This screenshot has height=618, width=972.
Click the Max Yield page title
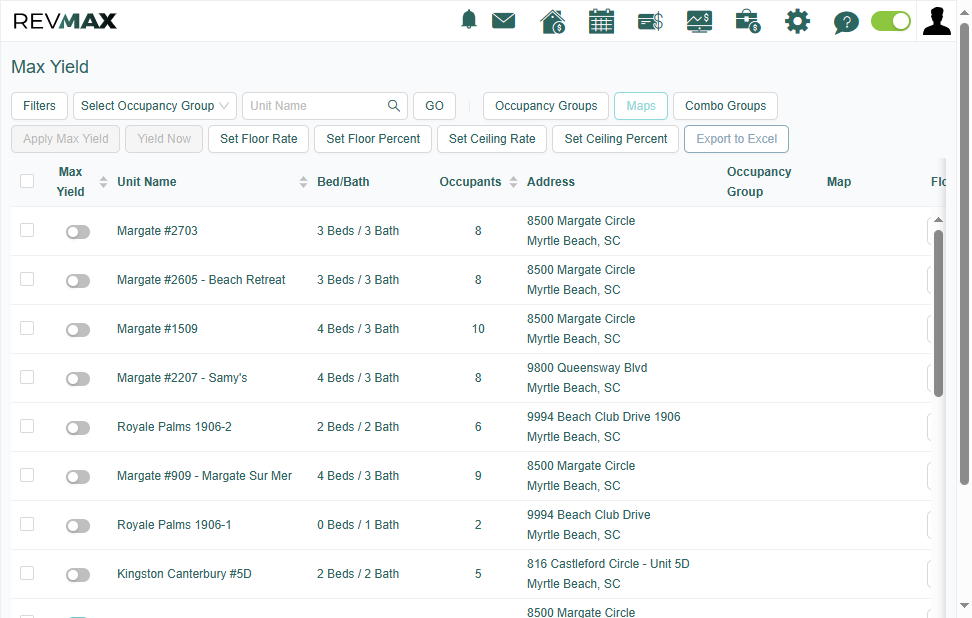(50, 66)
